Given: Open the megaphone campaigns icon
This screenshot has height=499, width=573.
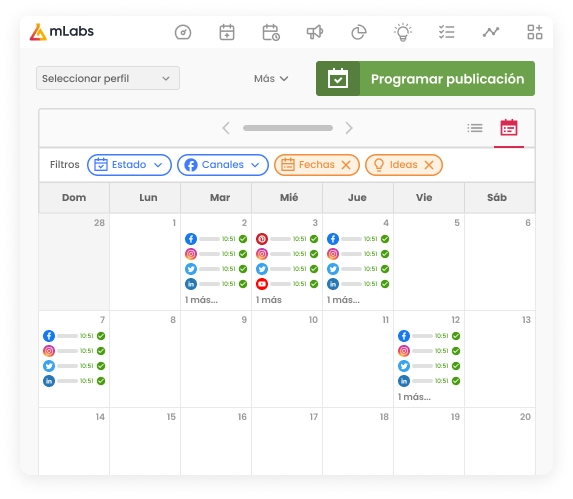Looking at the screenshot, I should pos(315,32).
